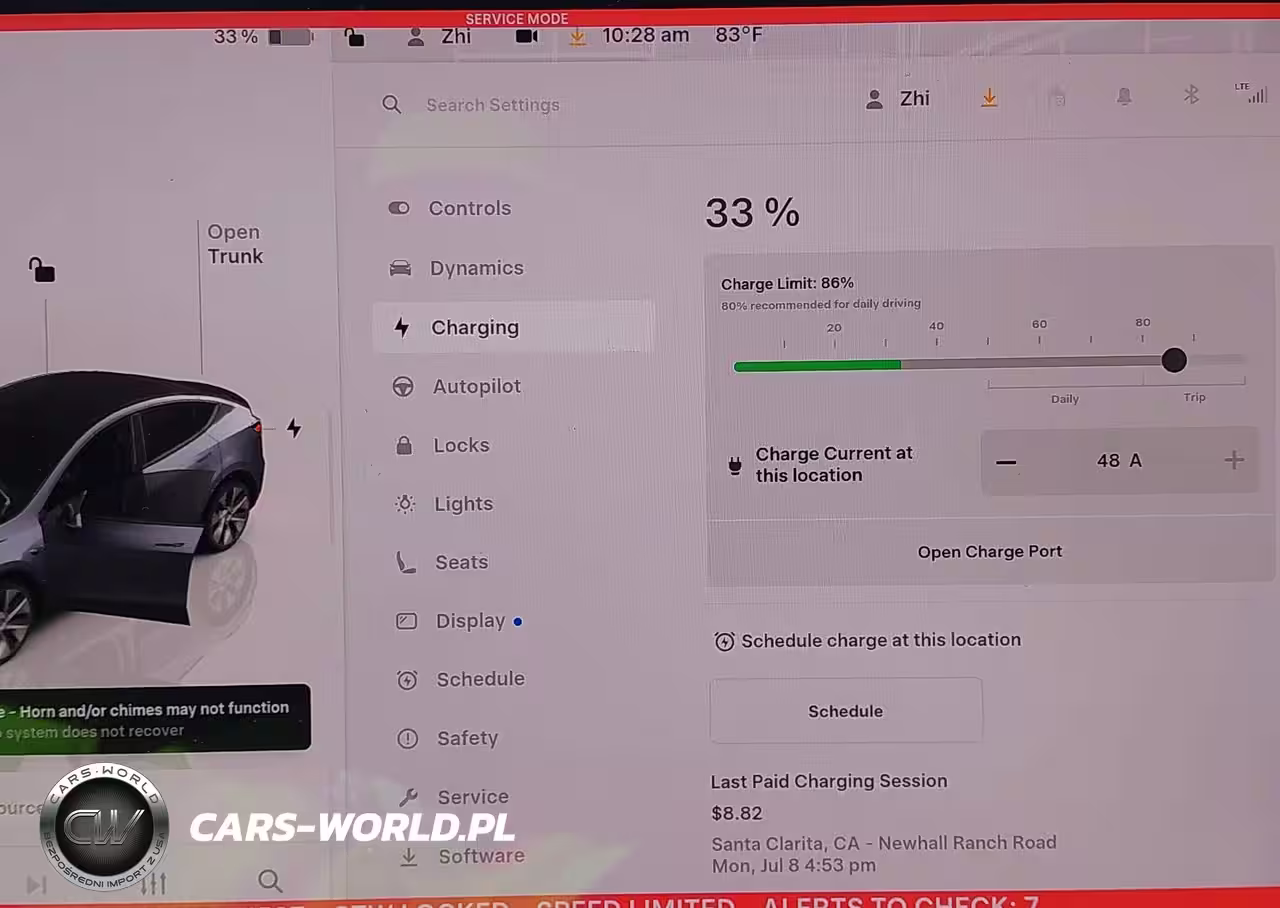Click the charge limit slider handle
The width and height of the screenshot is (1280, 908).
pyautogui.click(x=1174, y=360)
